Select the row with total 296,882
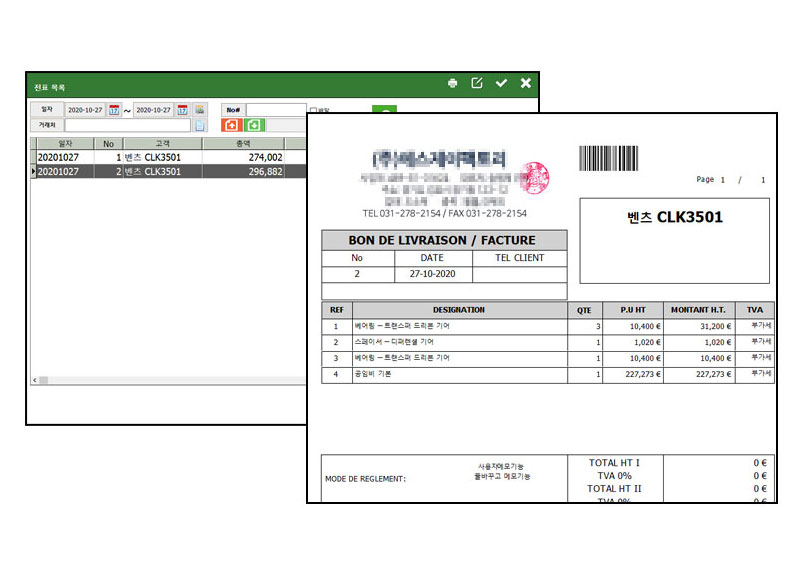This screenshot has width=800, height=569. [x=168, y=171]
